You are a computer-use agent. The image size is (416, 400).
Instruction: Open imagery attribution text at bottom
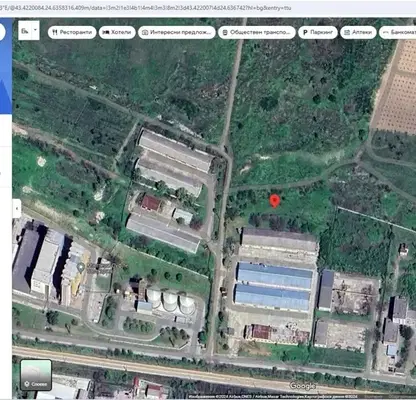[273, 397]
